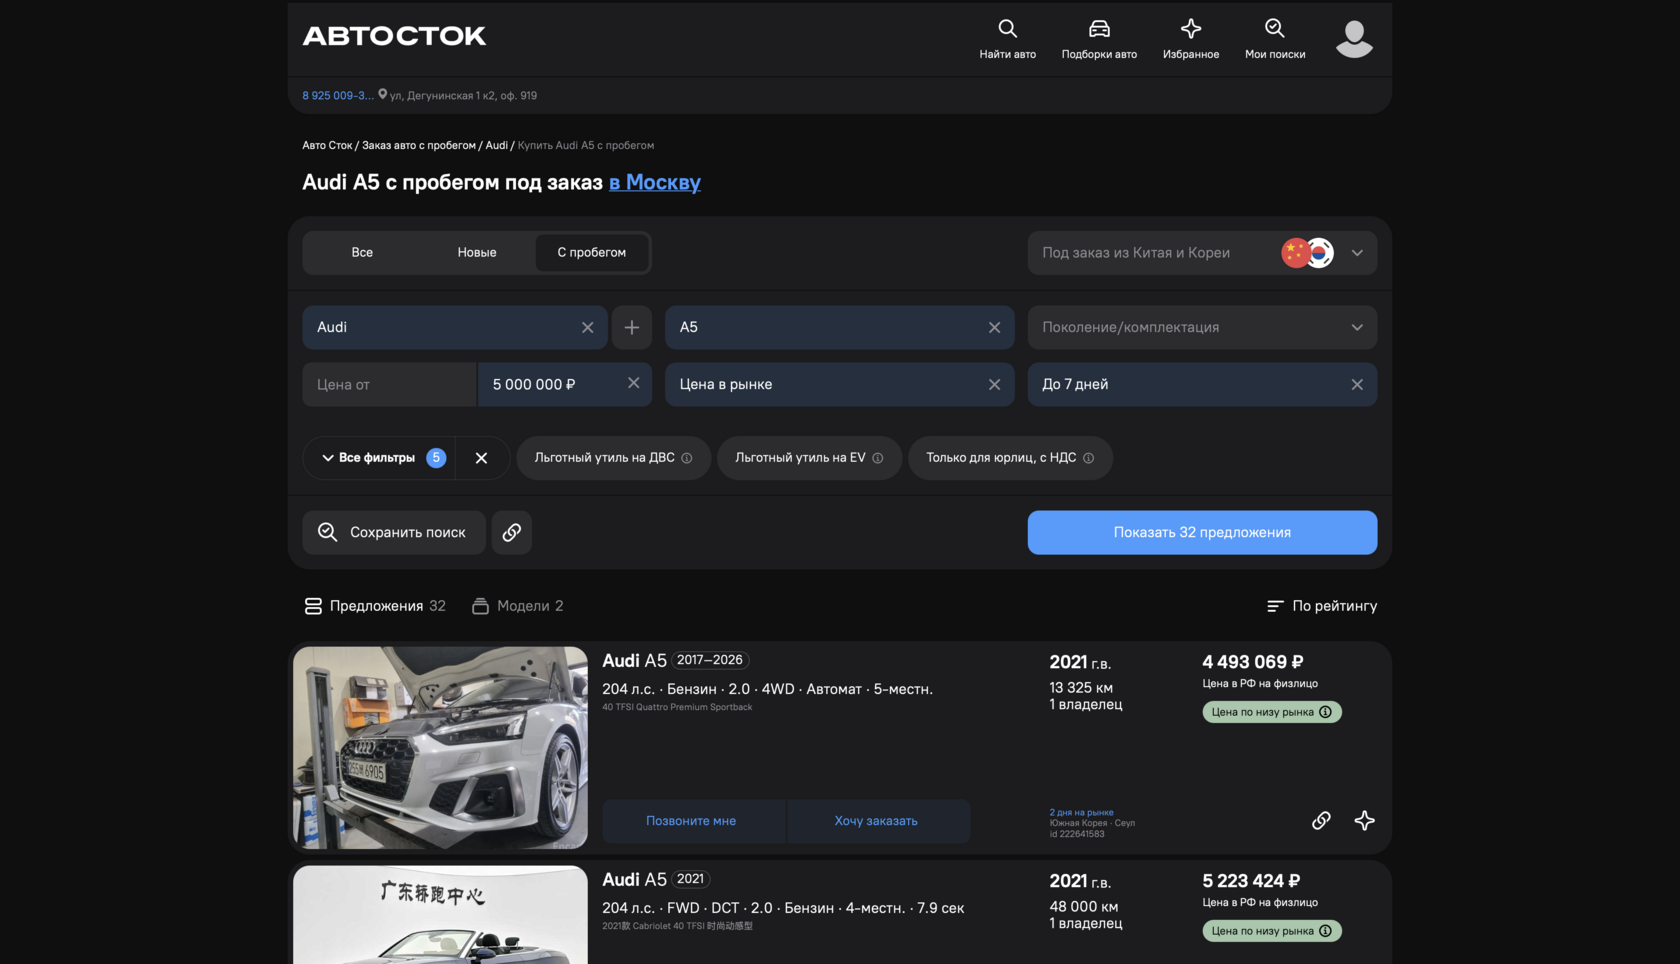Switch to Модели 2 tab

518,606
